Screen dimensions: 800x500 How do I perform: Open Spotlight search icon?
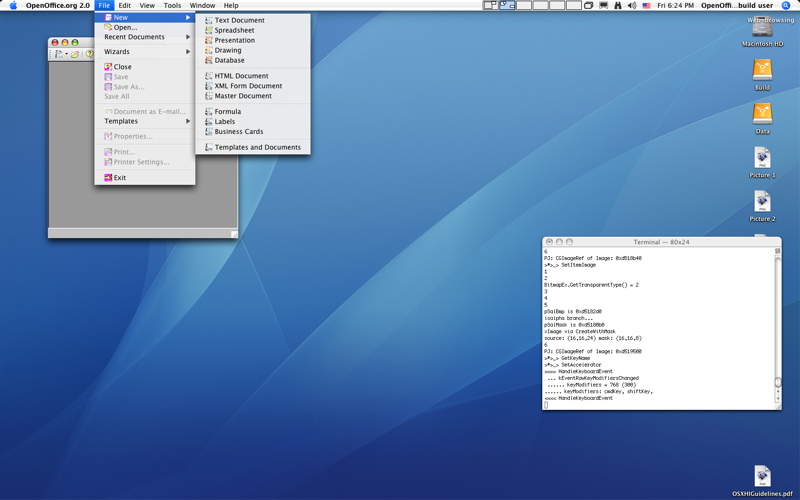tap(786, 6)
